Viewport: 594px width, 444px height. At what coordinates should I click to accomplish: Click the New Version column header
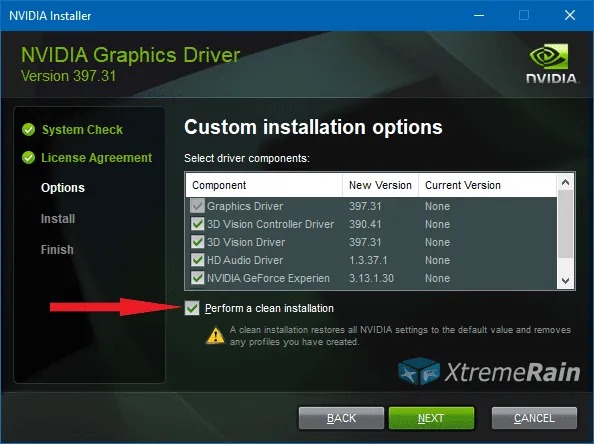click(380, 185)
